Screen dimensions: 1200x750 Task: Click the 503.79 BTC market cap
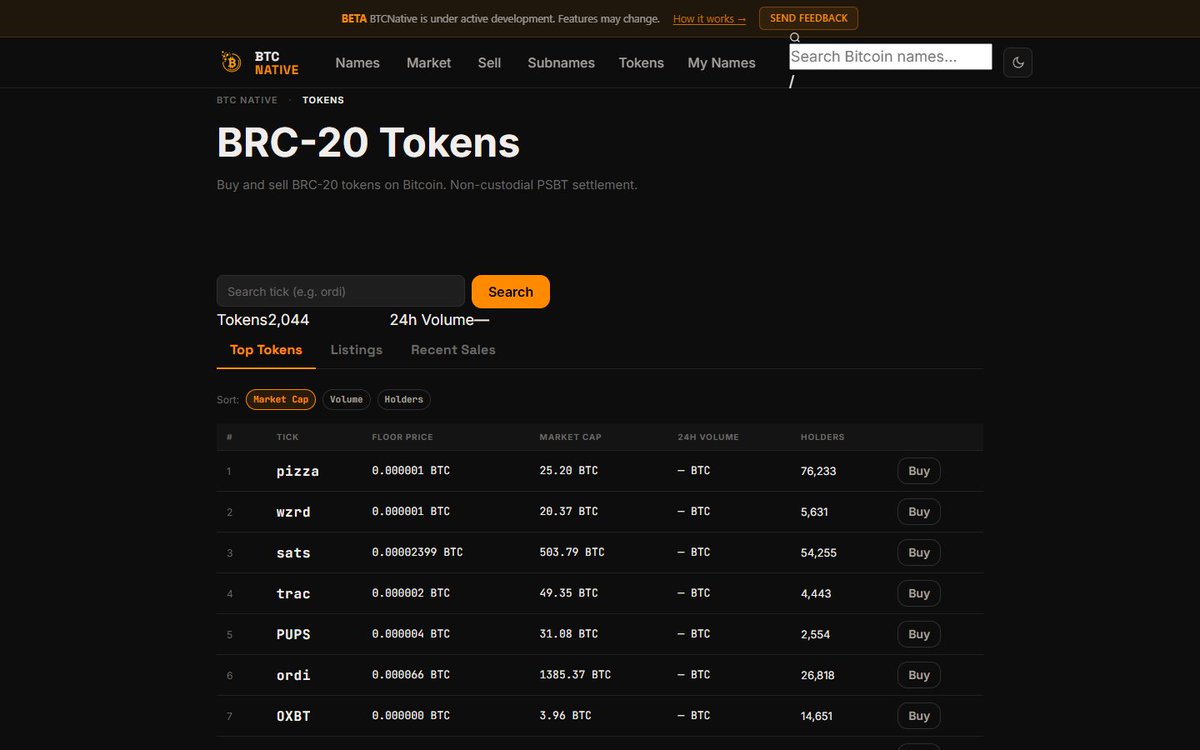[x=572, y=552]
